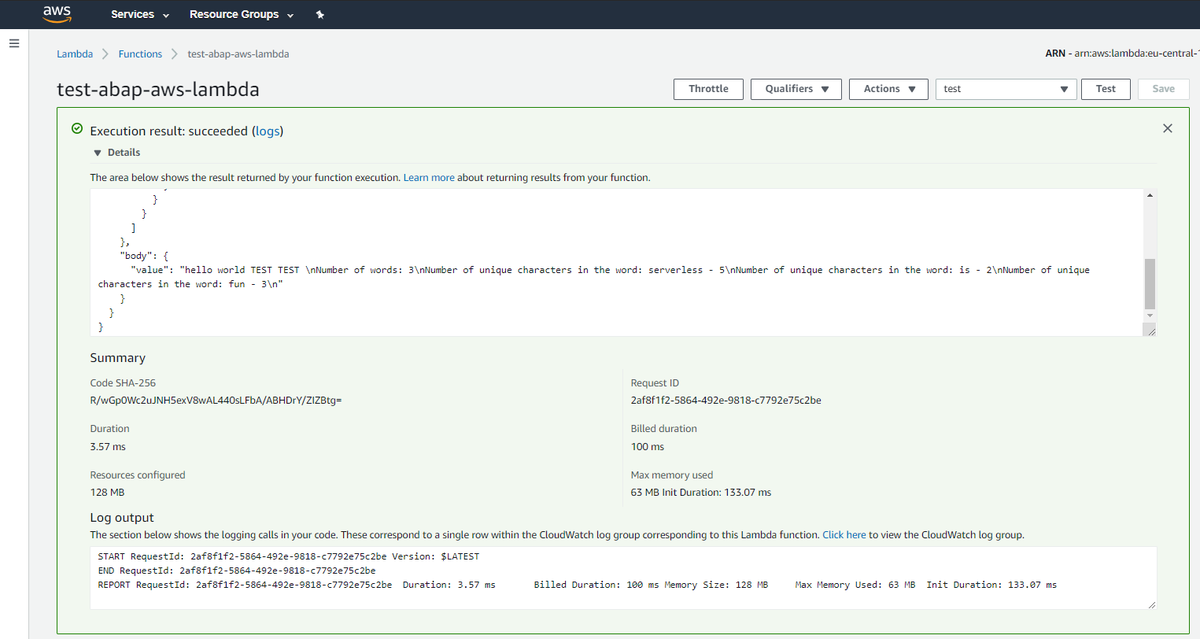Open the test event selector dropdown
This screenshot has width=1200, height=639.
click(1007, 89)
